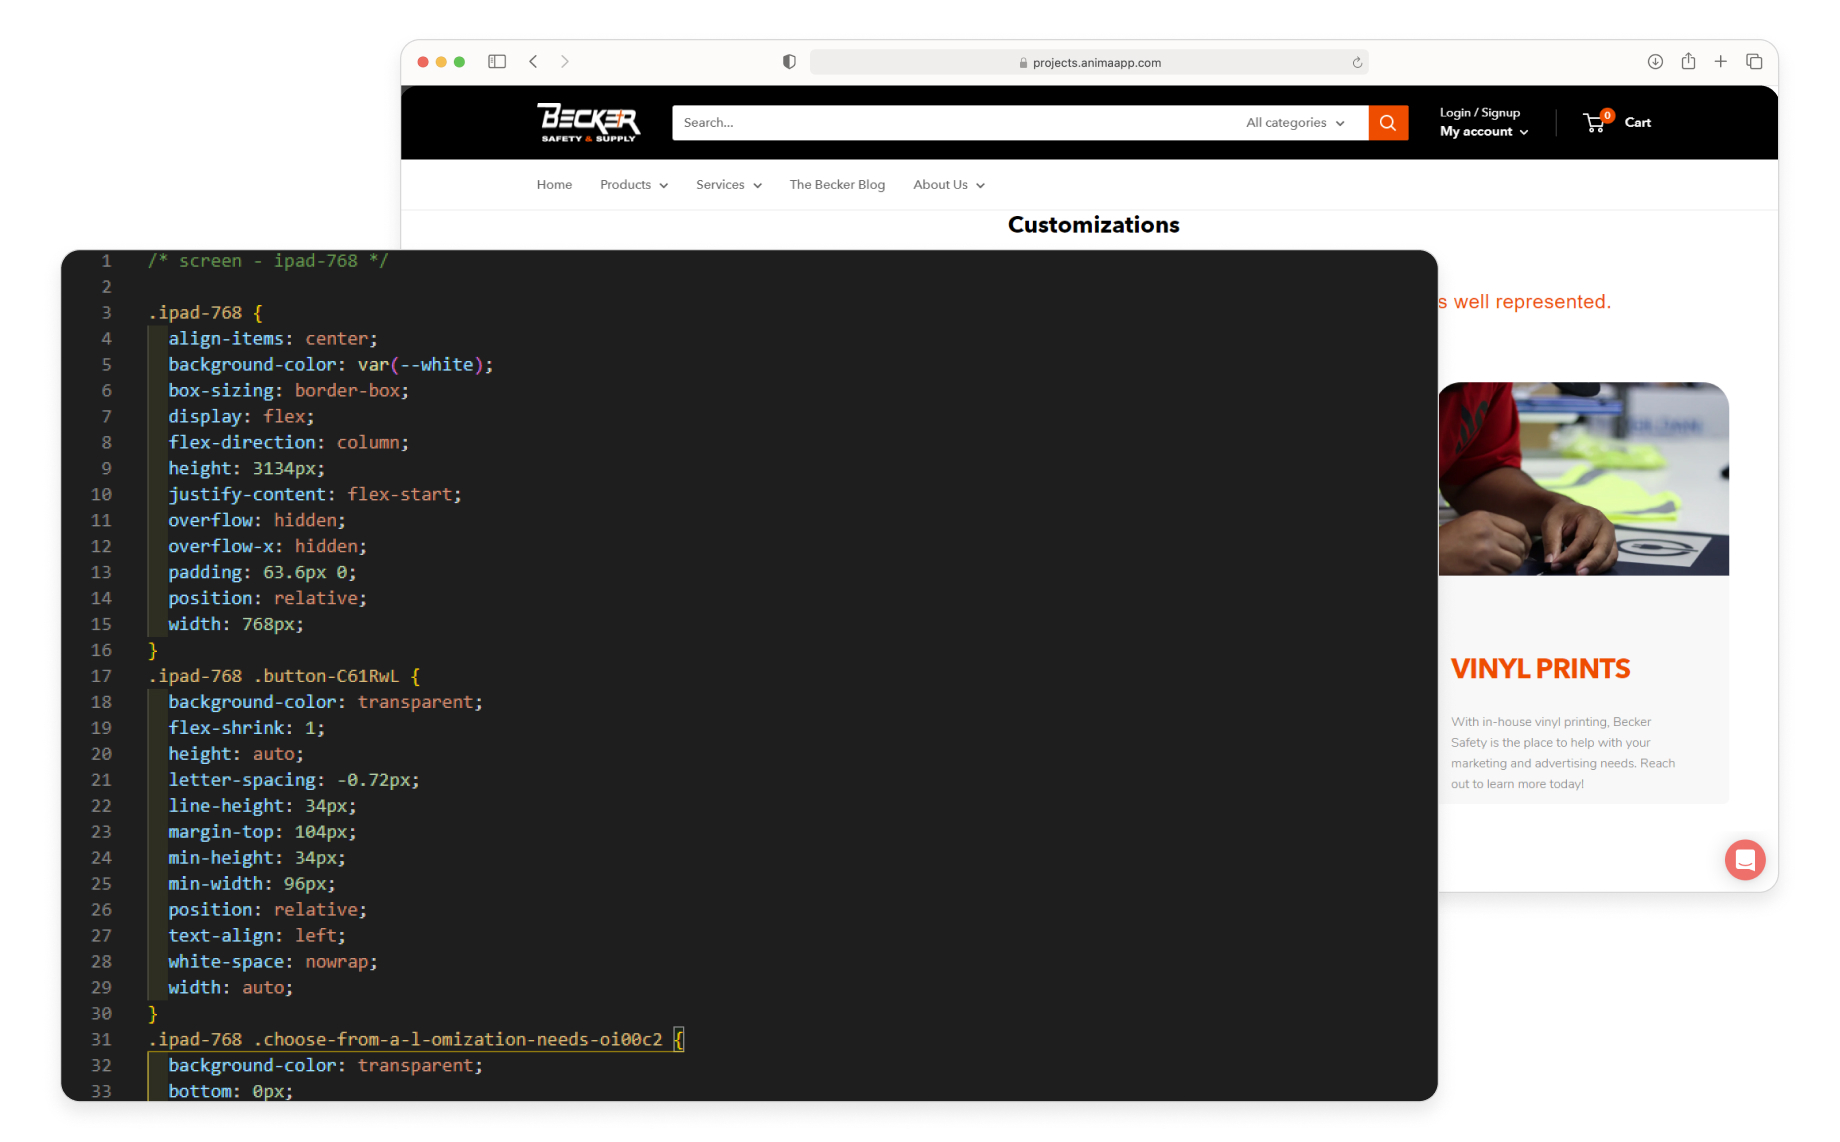Open the Products menu dropdown
This screenshot has width=1840, height=1142.
[633, 185]
